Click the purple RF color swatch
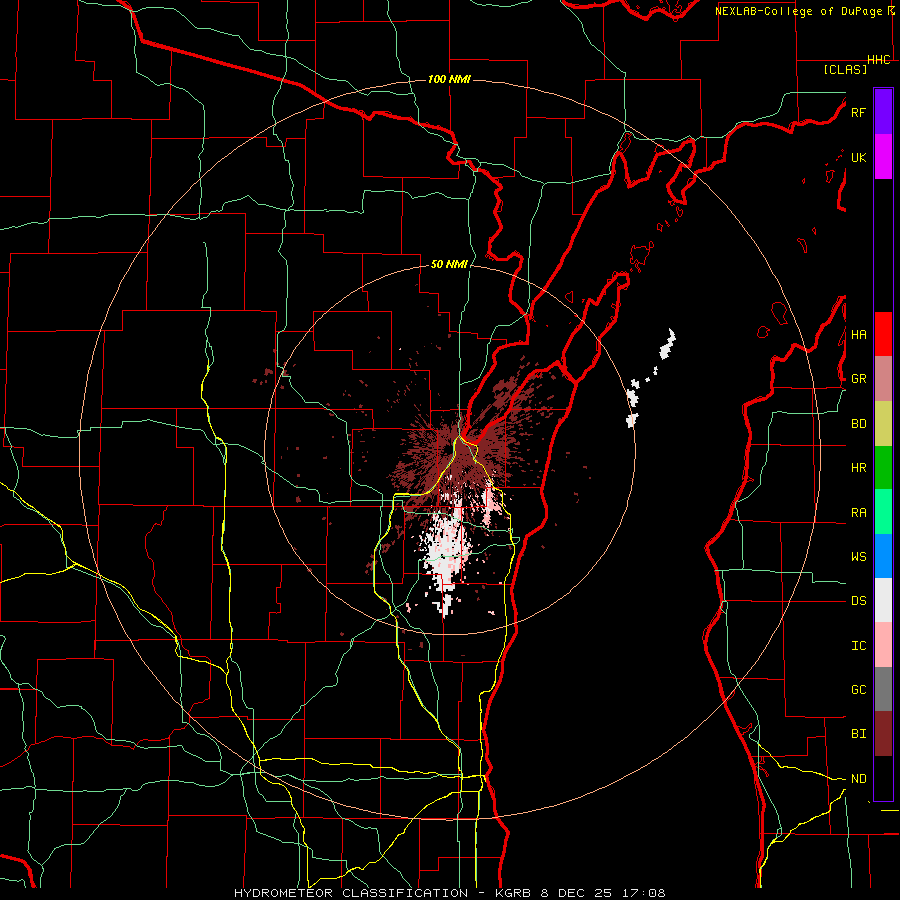 pyautogui.click(x=883, y=112)
